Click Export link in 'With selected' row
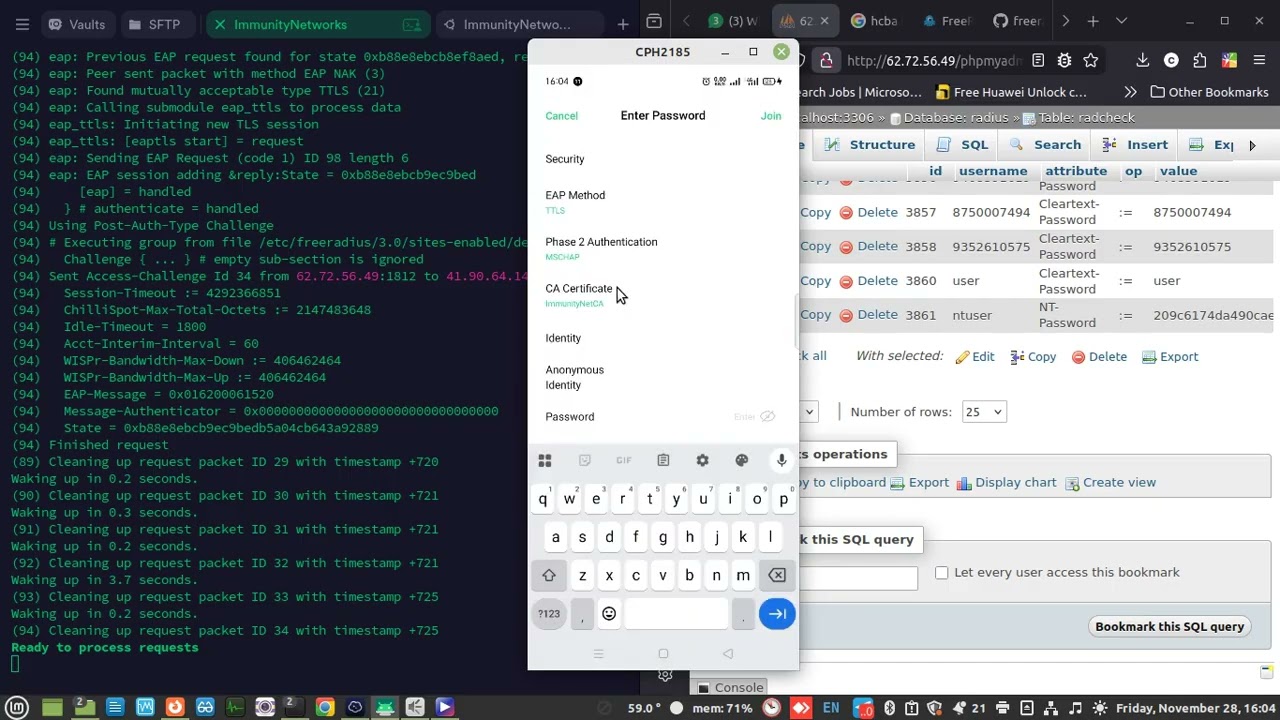 1170,357
